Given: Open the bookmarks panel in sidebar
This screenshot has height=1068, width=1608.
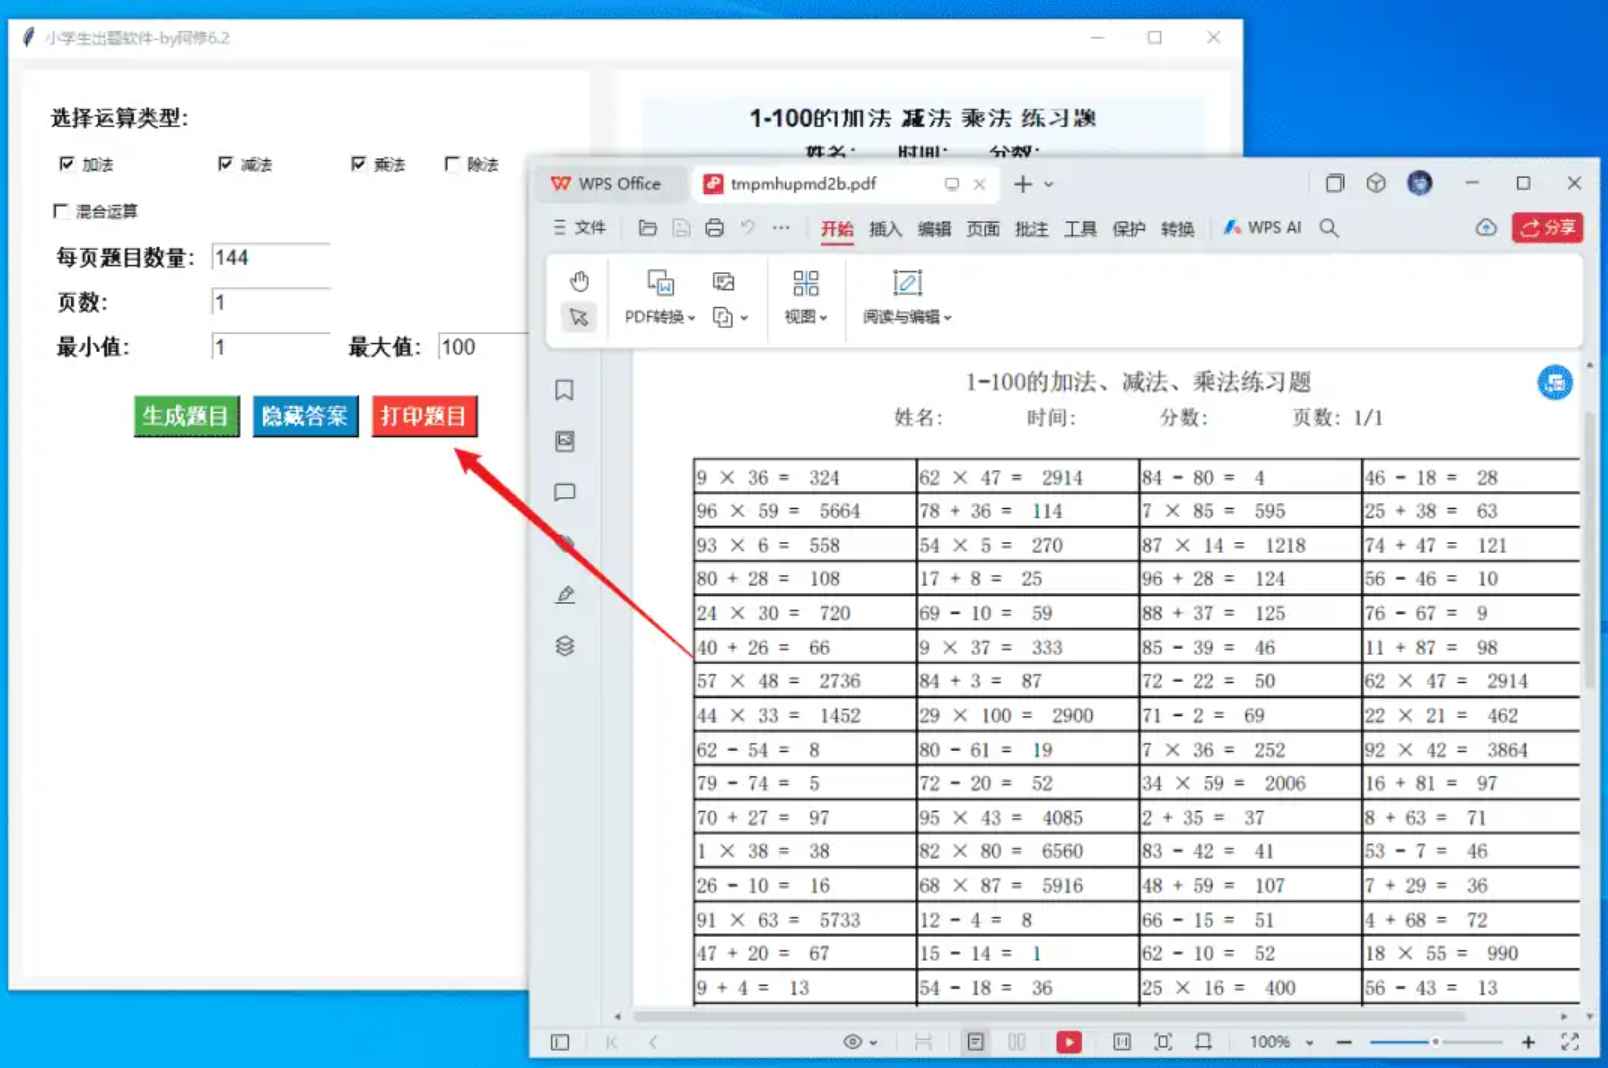Looking at the screenshot, I should [x=566, y=392].
